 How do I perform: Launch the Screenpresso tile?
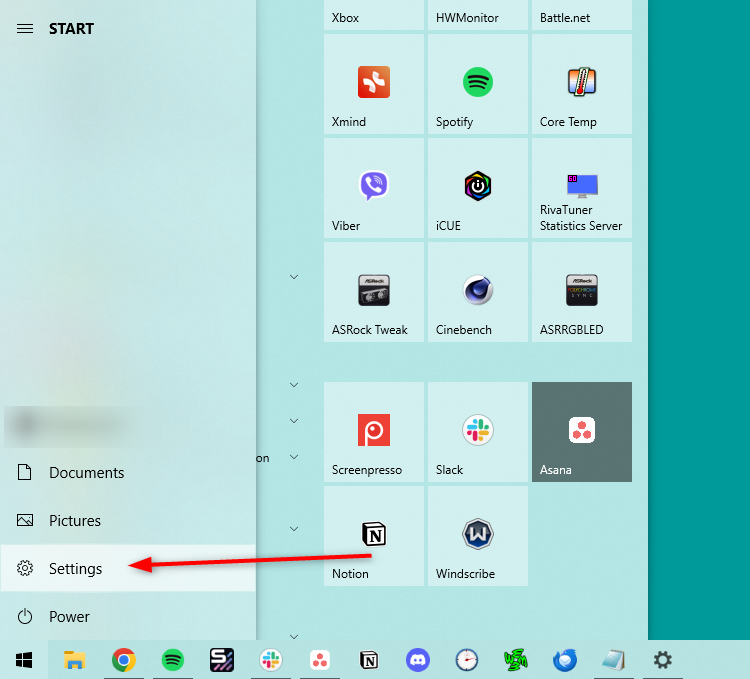coord(374,432)
